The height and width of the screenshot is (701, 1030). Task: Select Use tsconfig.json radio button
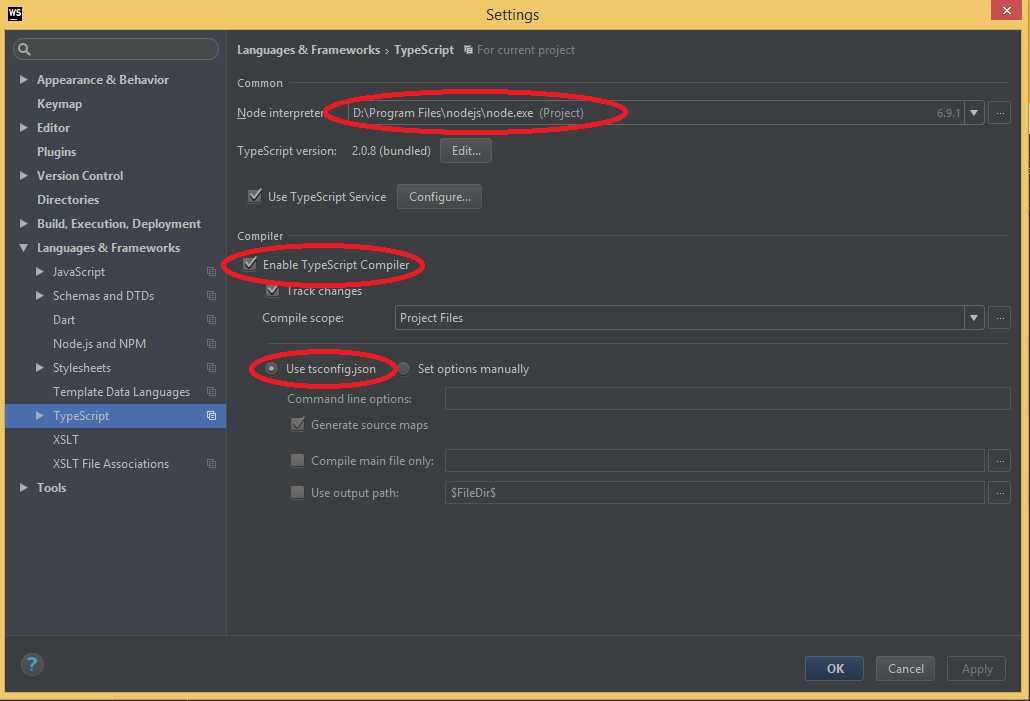(271, 369)
